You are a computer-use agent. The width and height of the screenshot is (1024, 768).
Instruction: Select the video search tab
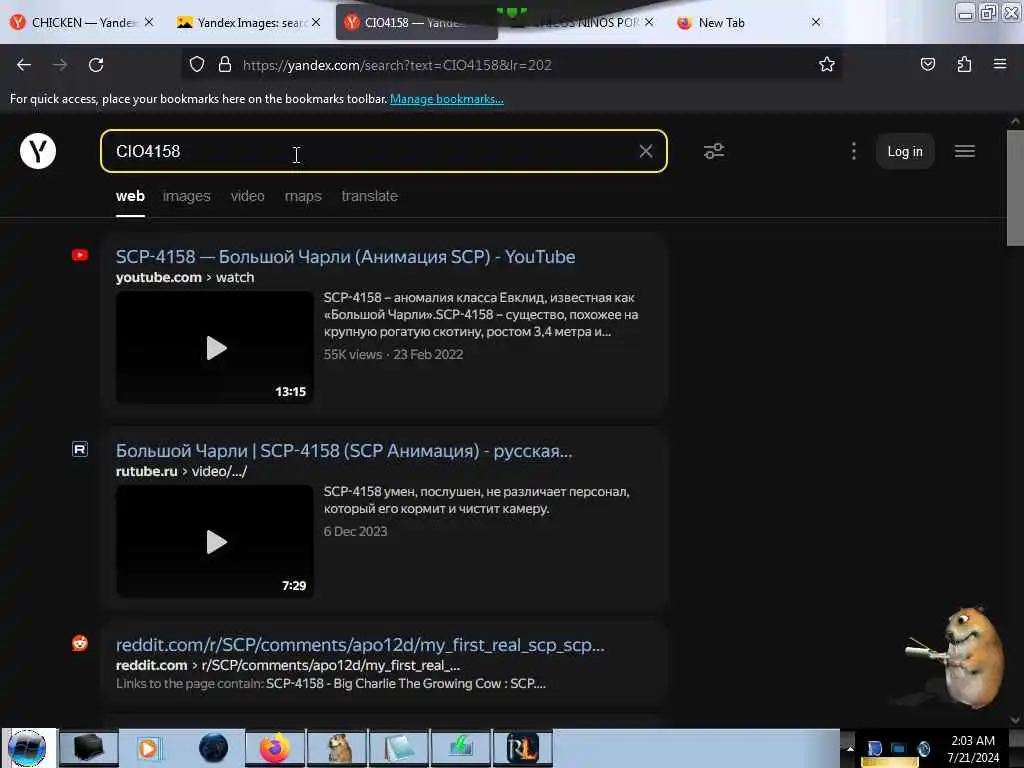coord(248,196)
